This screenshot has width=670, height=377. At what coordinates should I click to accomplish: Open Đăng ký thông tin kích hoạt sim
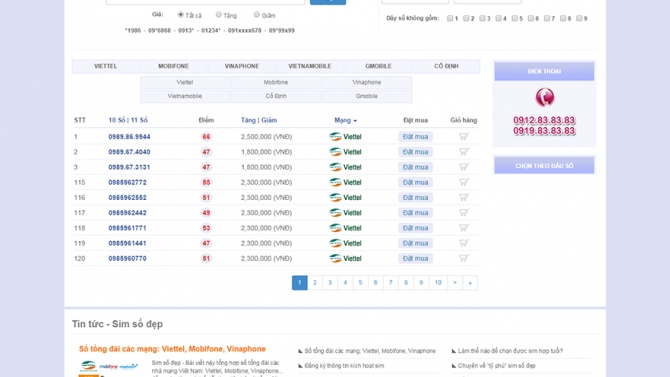click(344, 366)
